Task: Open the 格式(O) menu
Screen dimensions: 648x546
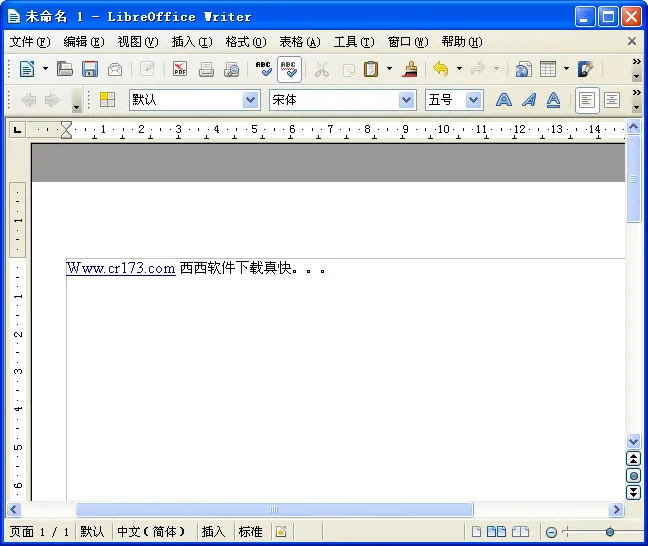Action: click(246, 42)
